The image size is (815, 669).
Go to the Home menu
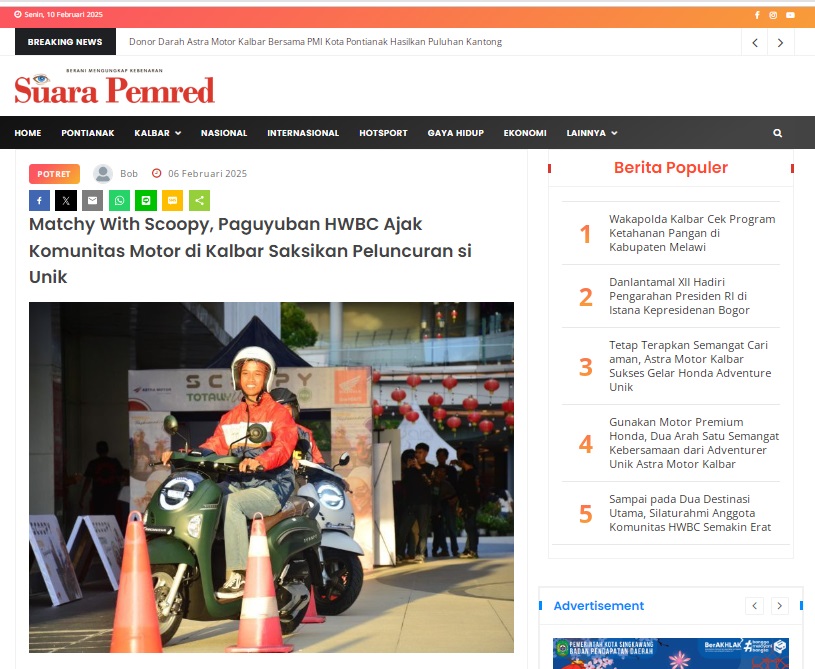(x=28, y=133)
